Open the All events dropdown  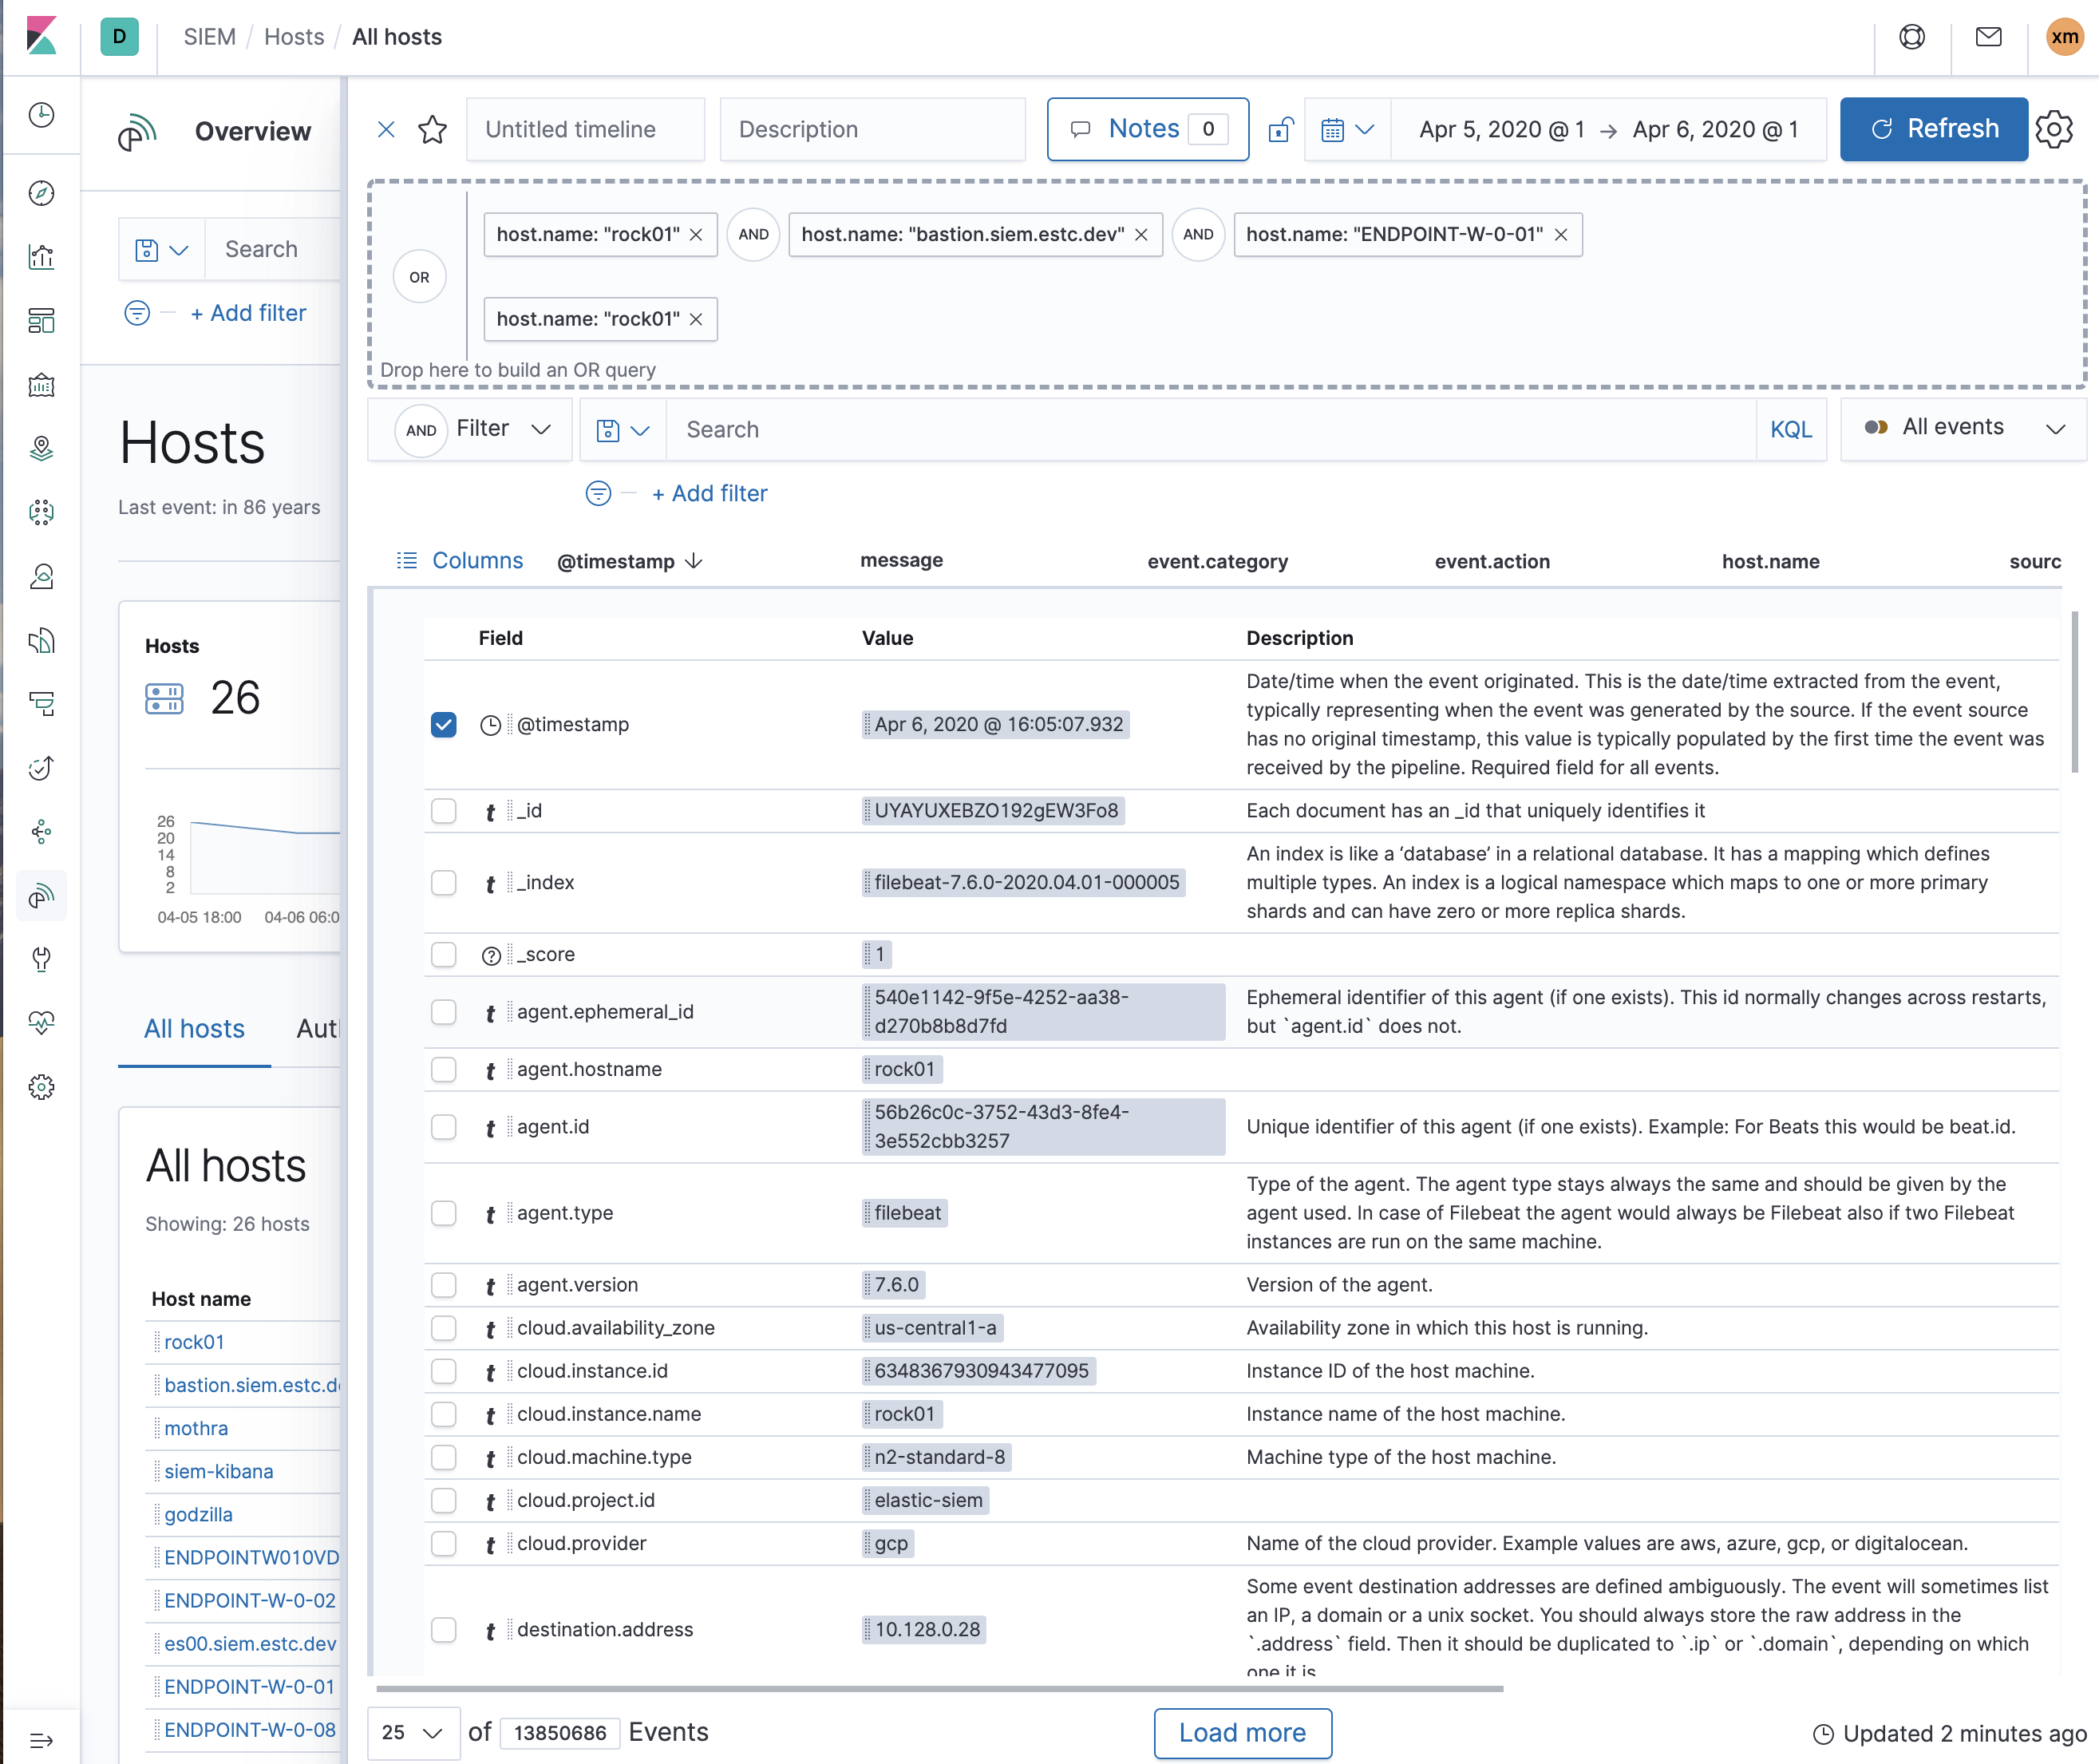[1964, 428]
